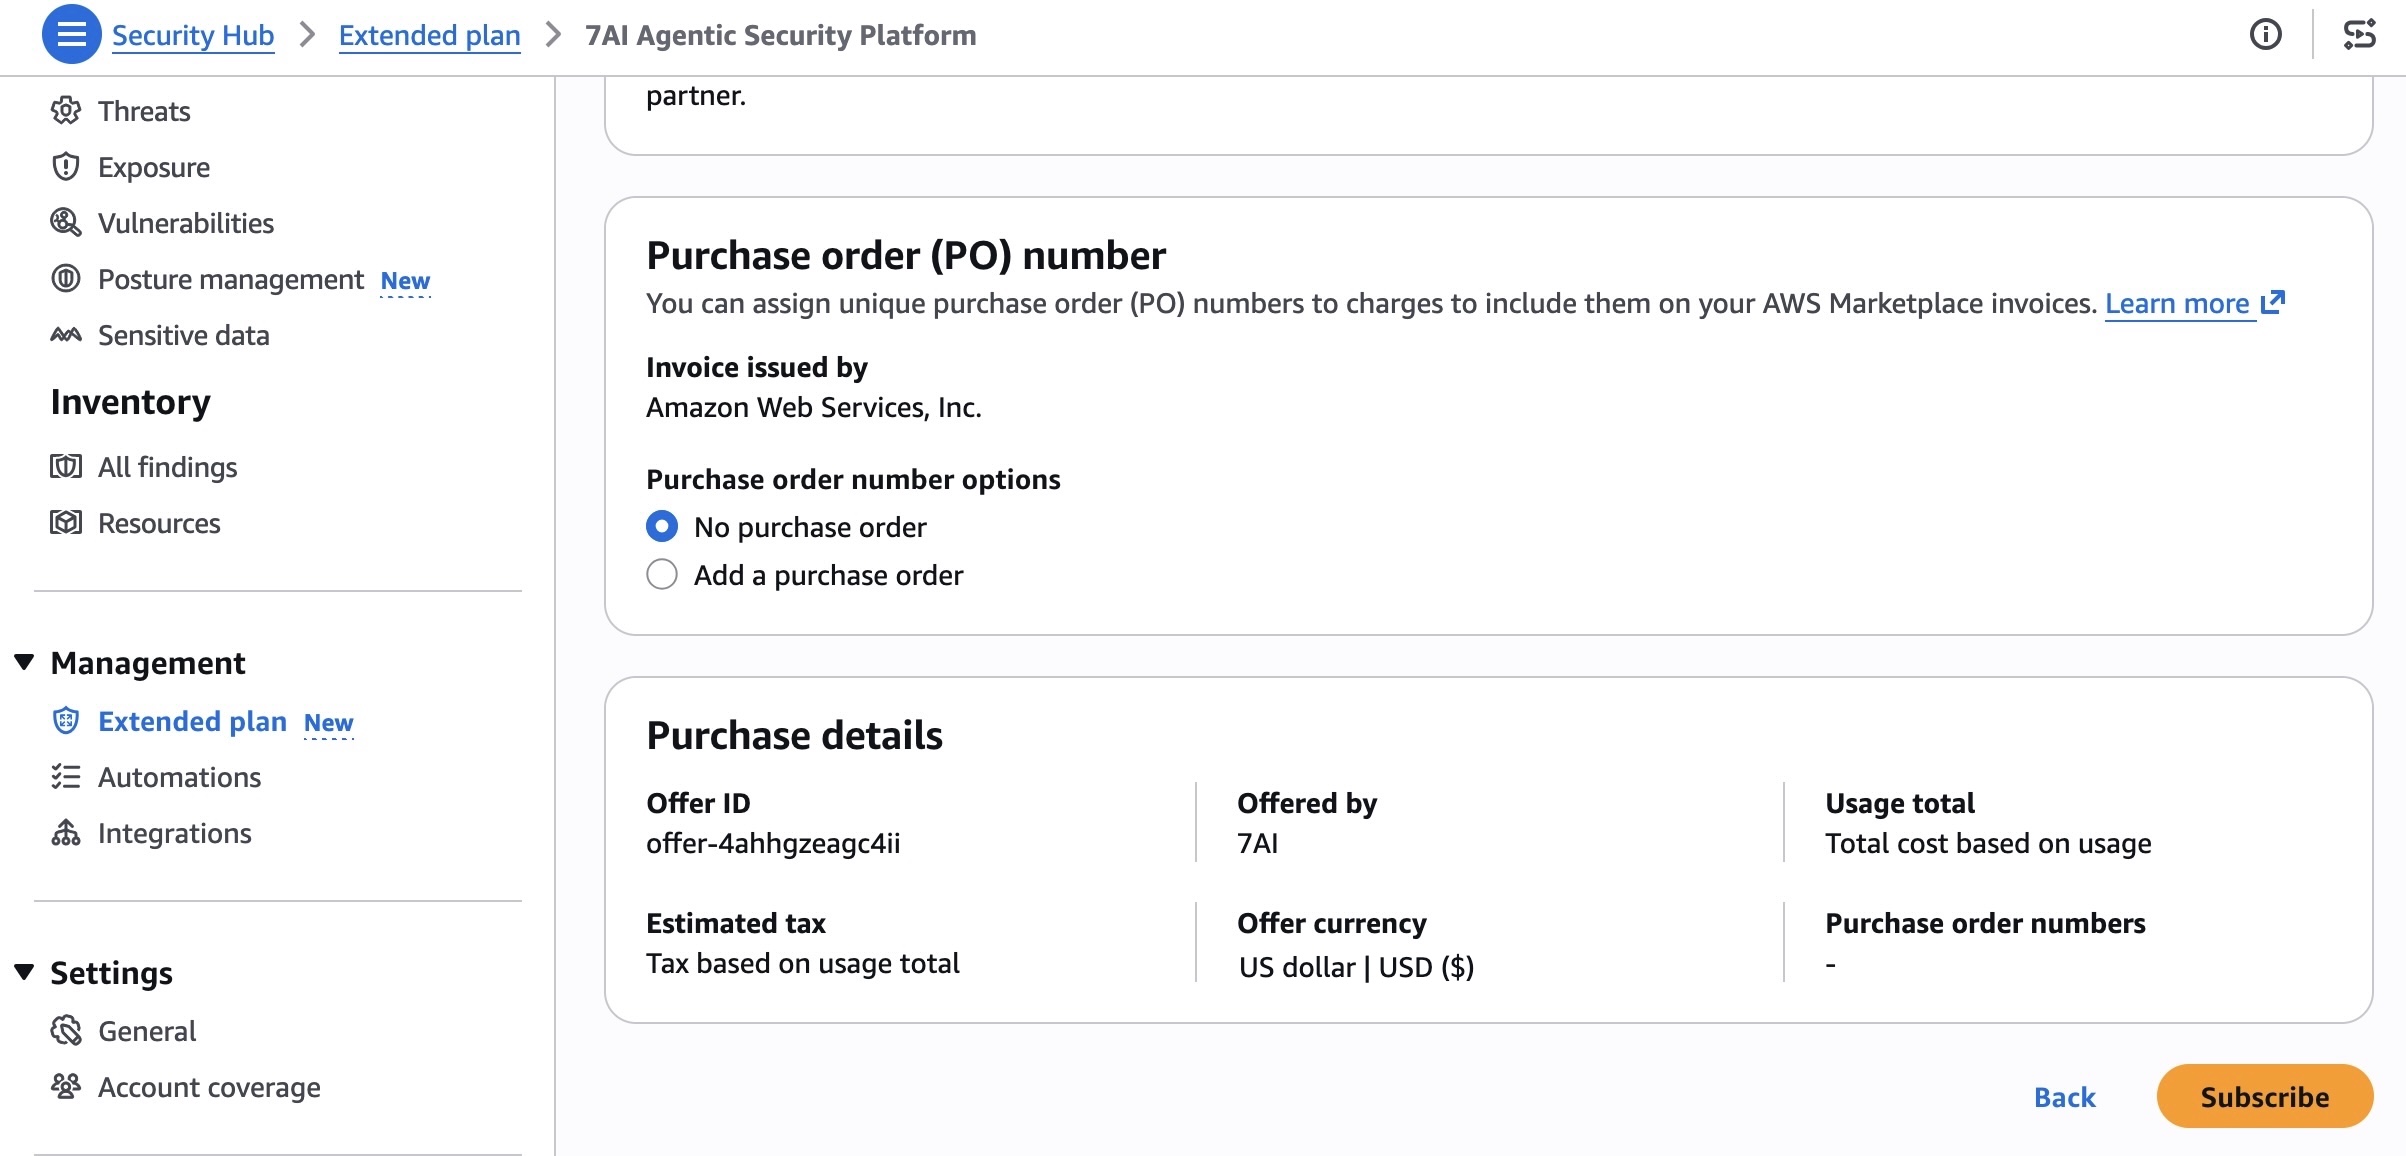Open Account coverage settings
Image resolution: width=2406 pixels, height=1156 pixels.
tap(209, 1087)
